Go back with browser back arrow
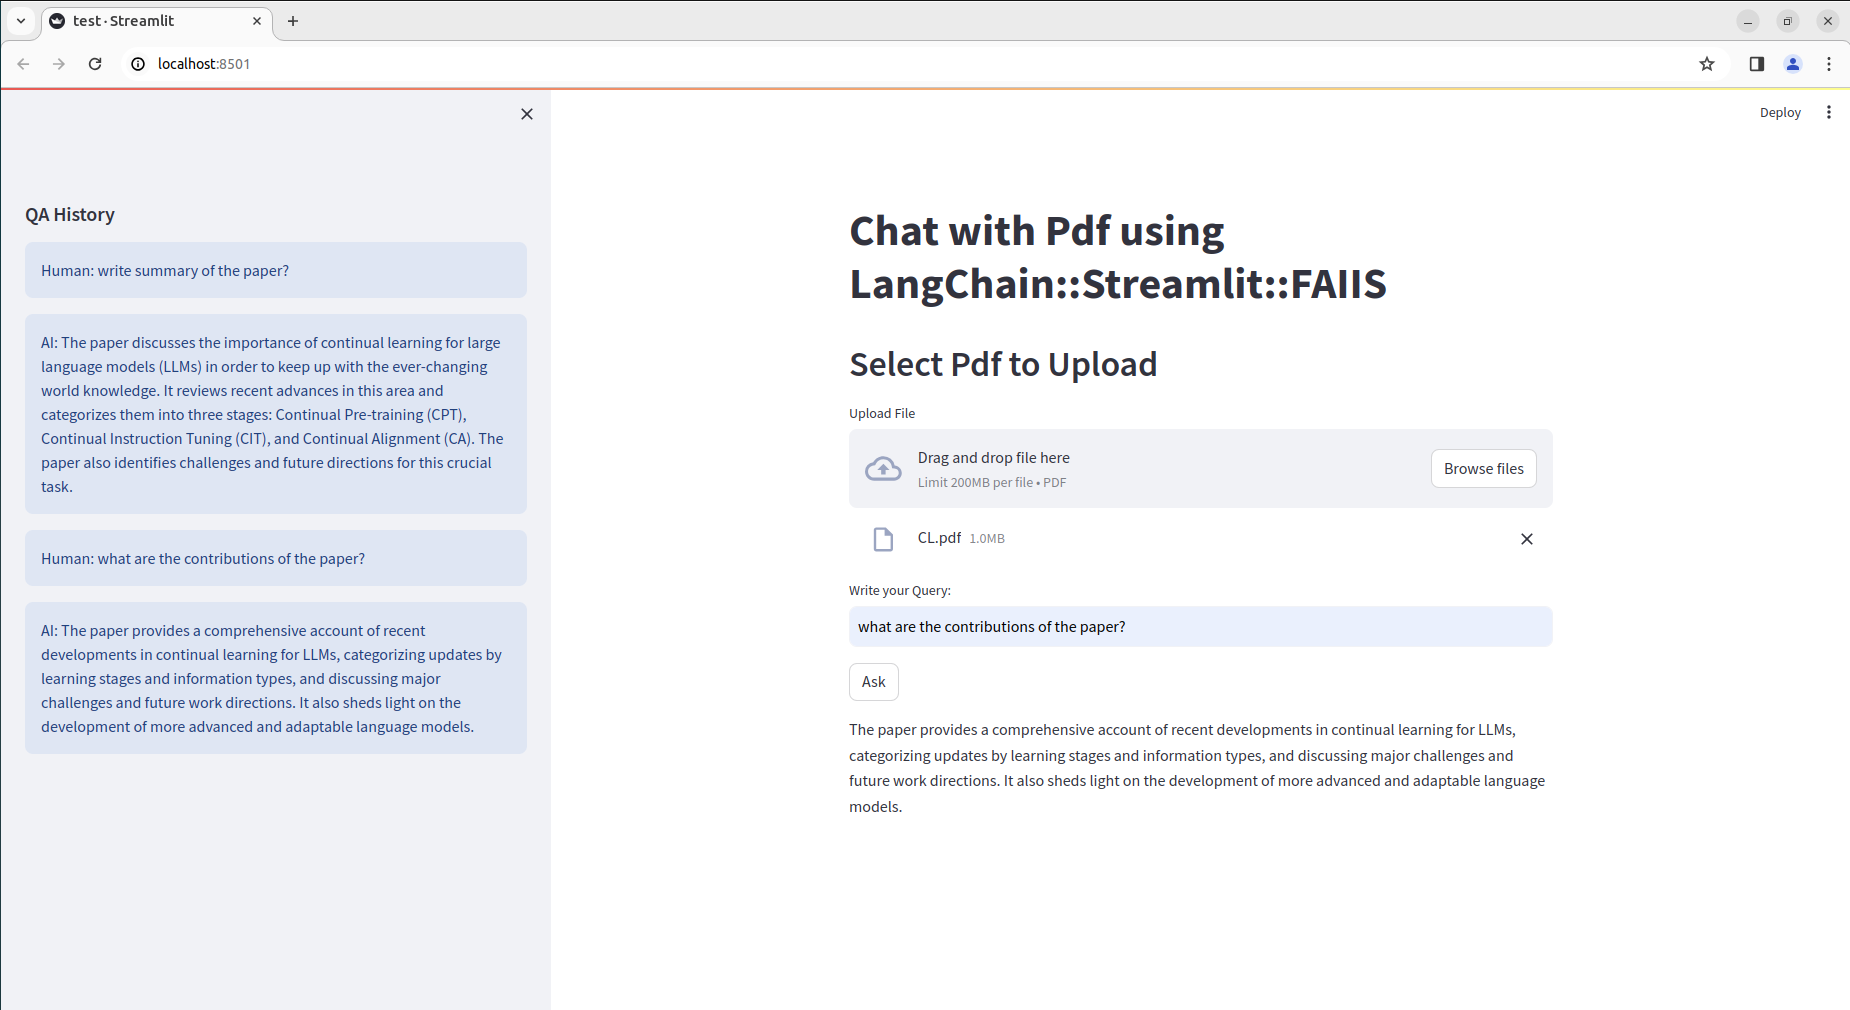Image resolution: width=1850 pixels, height=1010 pixels. 24,64
